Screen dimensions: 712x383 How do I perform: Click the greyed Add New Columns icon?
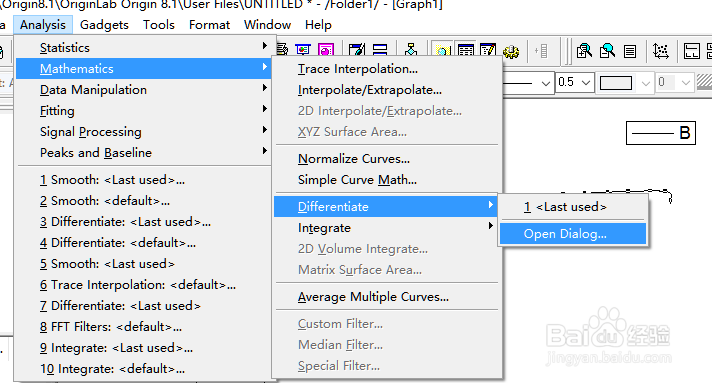pos(541,51)
